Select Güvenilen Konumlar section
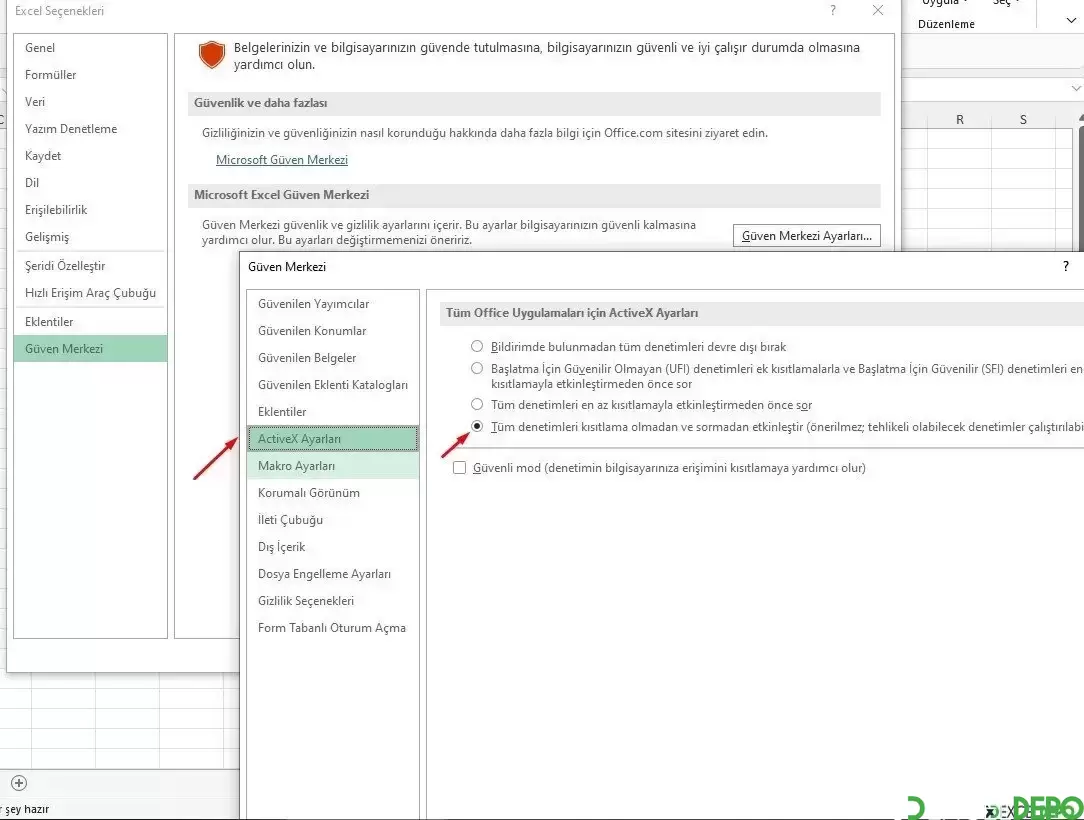 click(333, 330)
